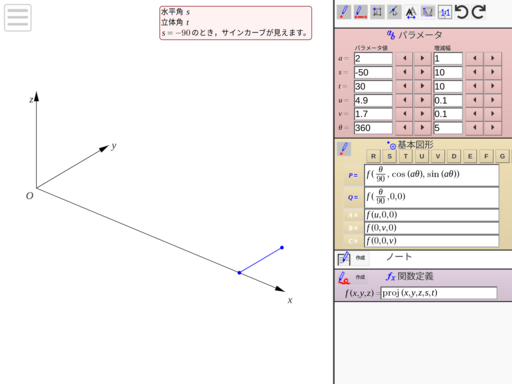Click the function definition 作成 button
The image size is (512, 384).
tap(361, 277)
